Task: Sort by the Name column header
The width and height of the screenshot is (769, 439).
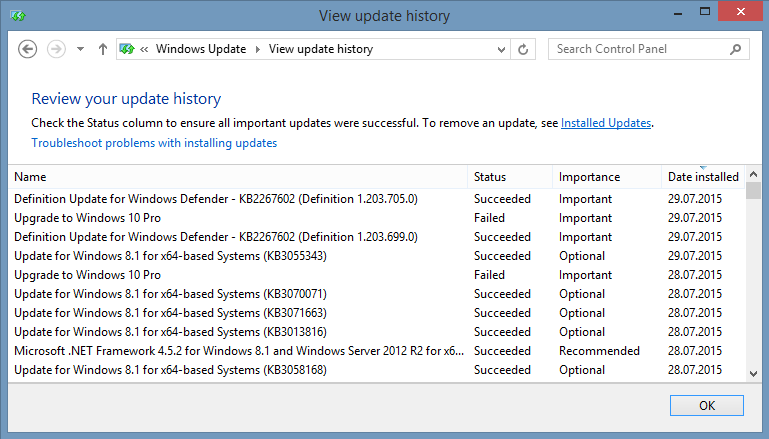Action: click(x=238, y=177)
